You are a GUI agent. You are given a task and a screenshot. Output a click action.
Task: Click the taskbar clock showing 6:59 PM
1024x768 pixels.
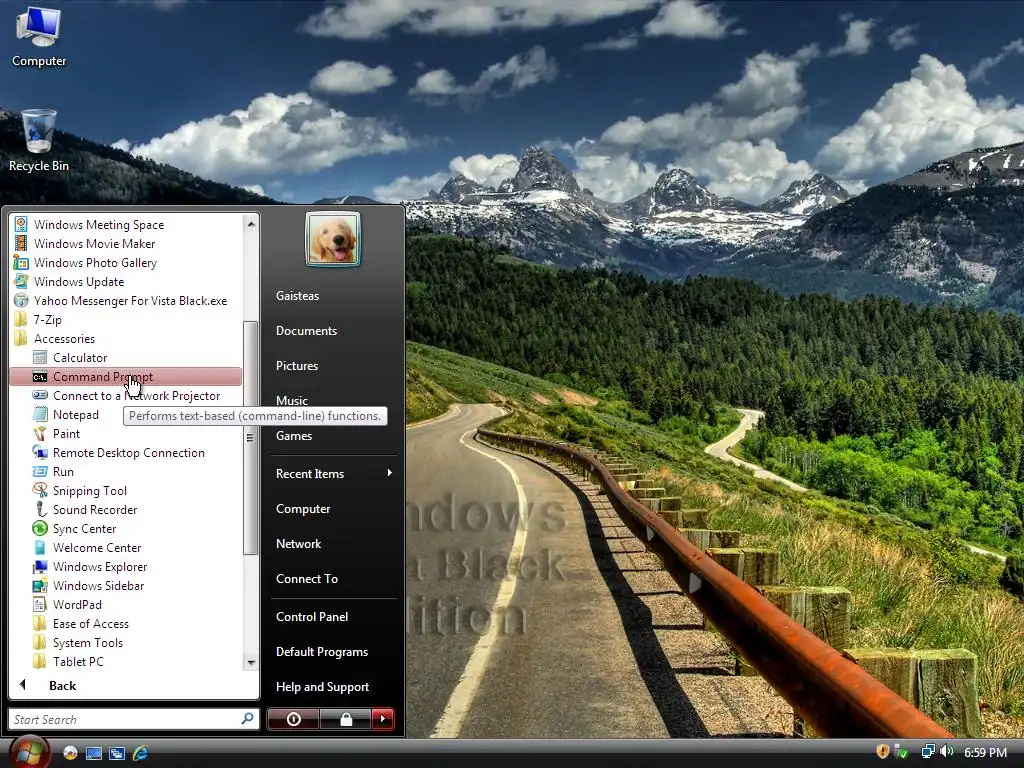(985, 752)
